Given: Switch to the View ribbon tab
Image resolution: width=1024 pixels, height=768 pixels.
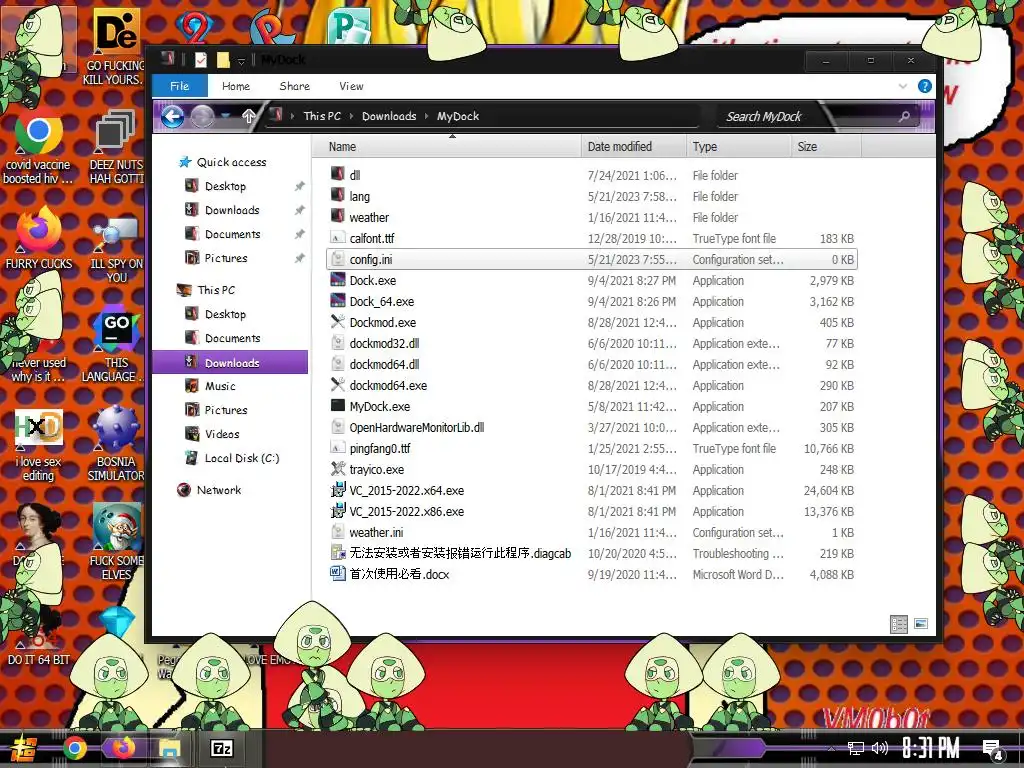Looking at the screenshot, I should pyautogui.click(x=351, y=86).
